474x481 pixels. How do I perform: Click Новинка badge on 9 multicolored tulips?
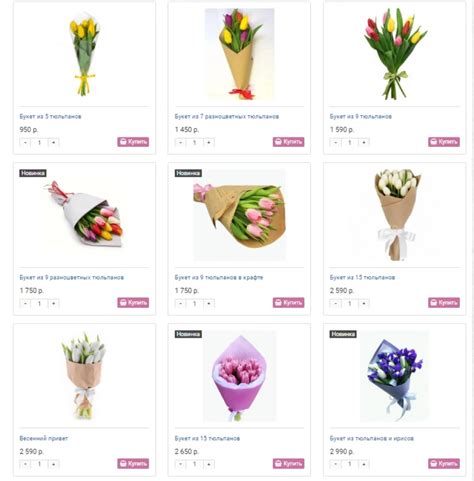pyautogui.click(x=33, y=173)
